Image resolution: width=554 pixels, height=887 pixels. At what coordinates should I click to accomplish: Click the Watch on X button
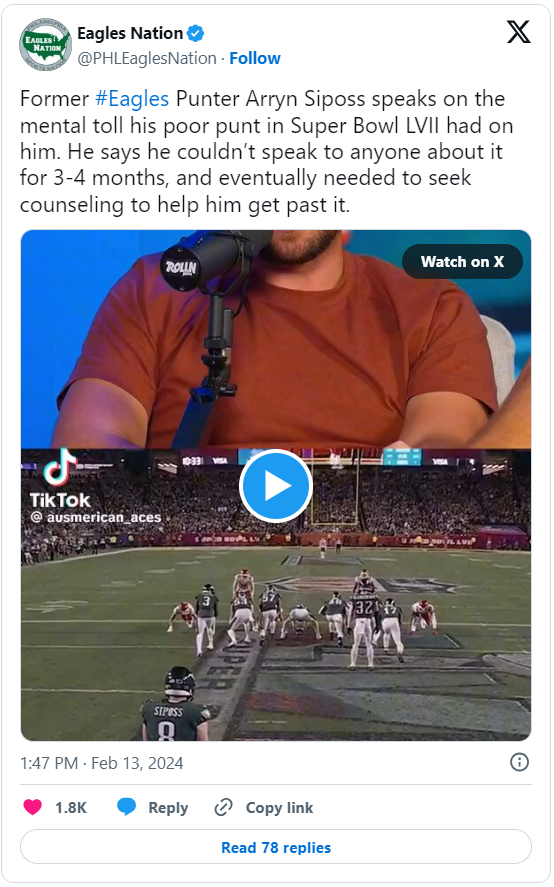pos(462,261)
